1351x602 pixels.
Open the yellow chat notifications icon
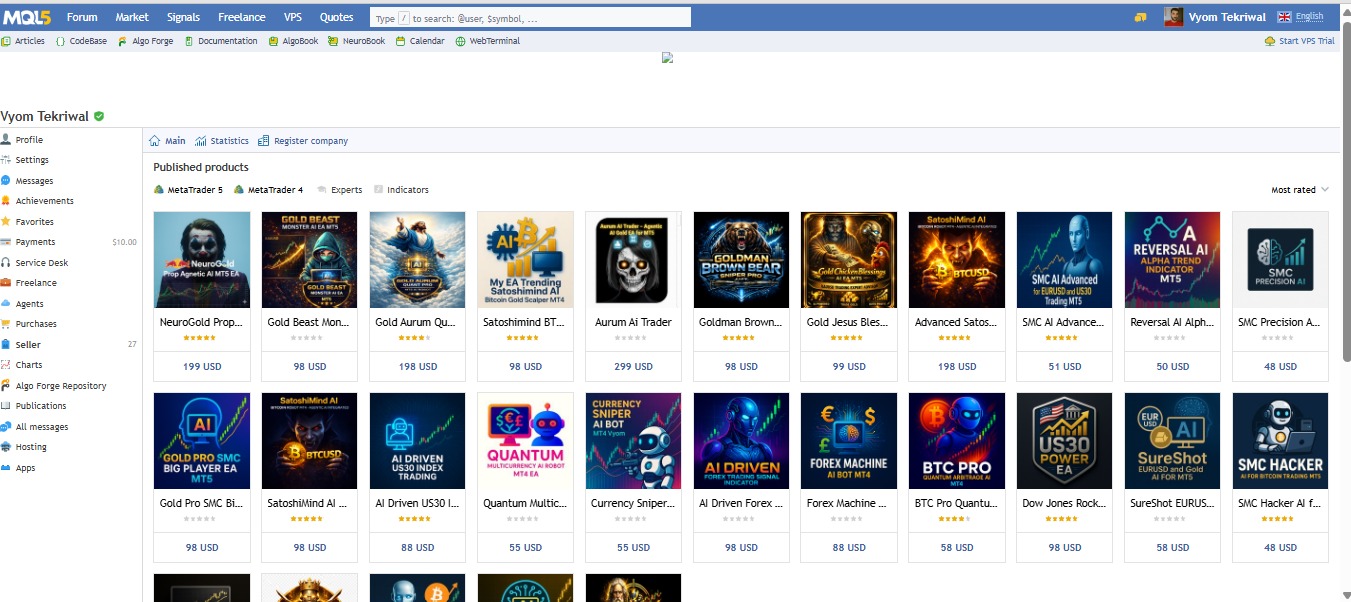tap(1140, 17)
